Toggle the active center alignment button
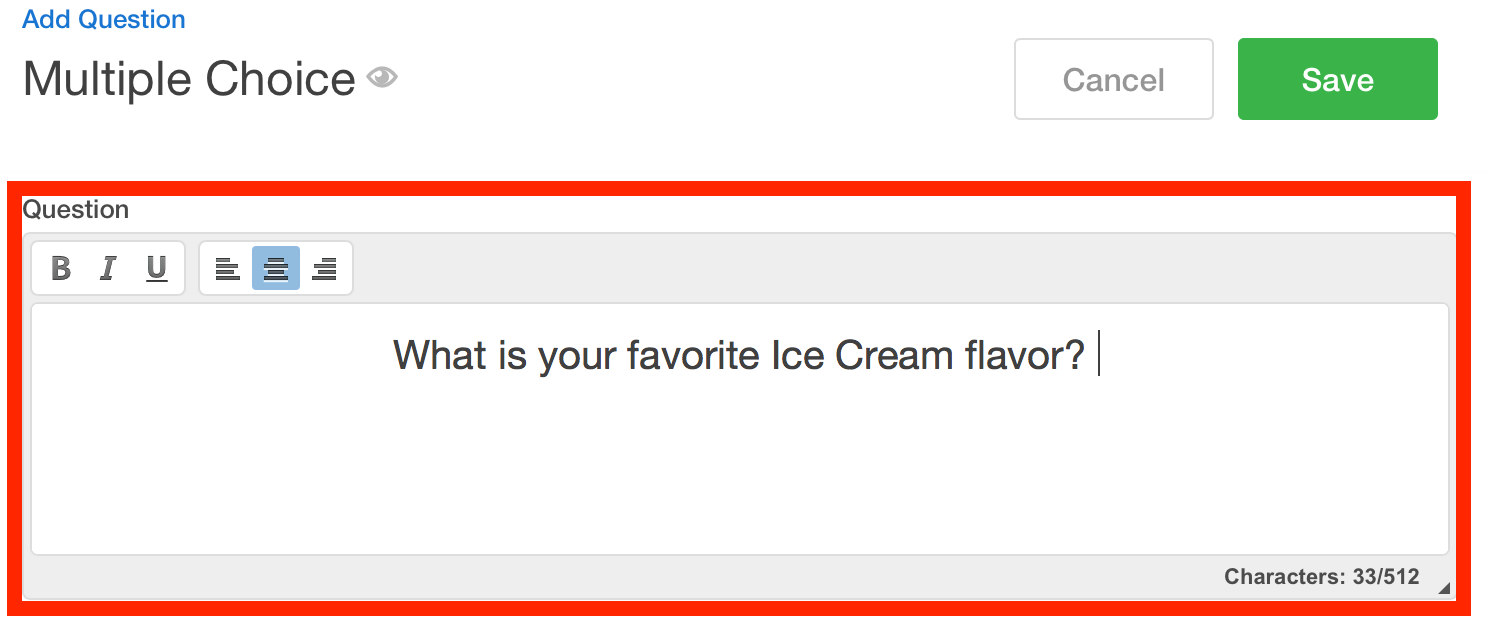The height and width of the screenshot is (630, 1488). coord(276,268)
